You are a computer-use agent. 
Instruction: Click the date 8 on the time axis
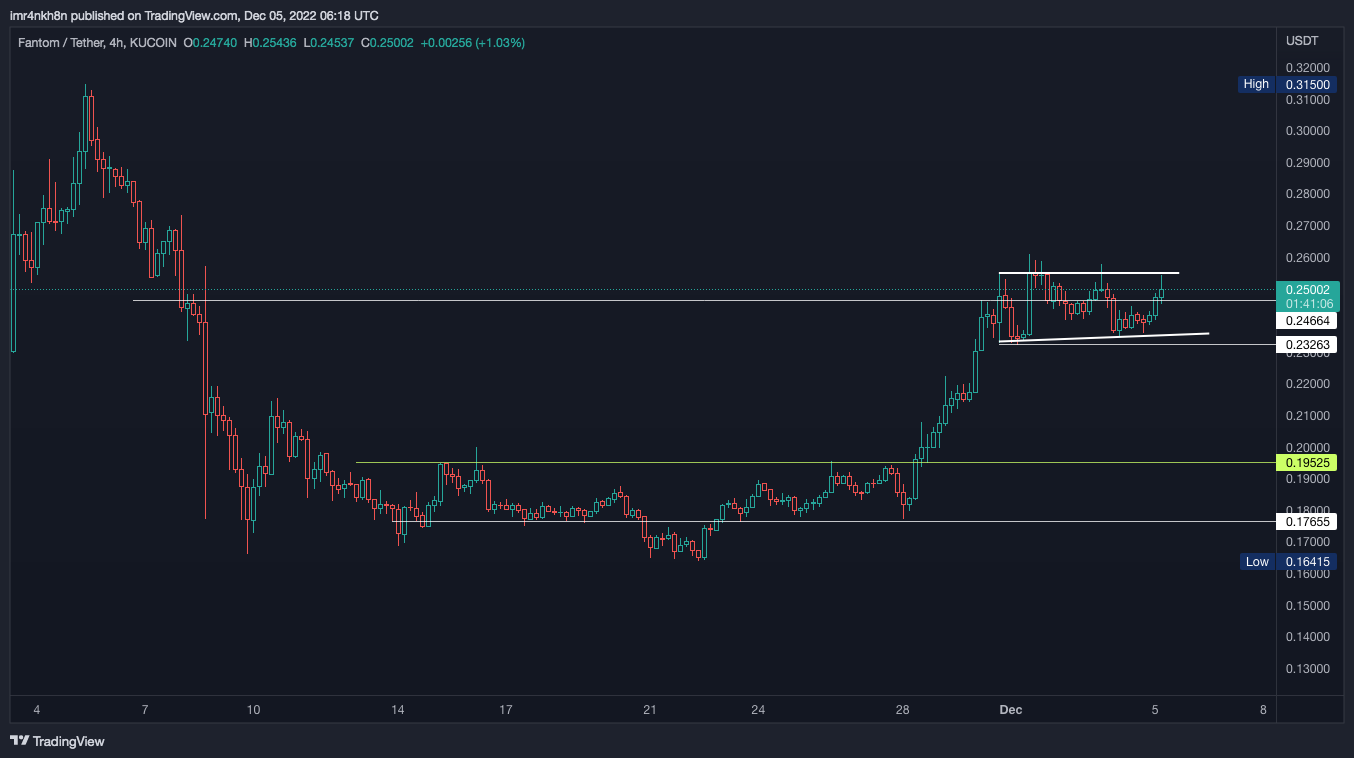tap(1263, 710)
